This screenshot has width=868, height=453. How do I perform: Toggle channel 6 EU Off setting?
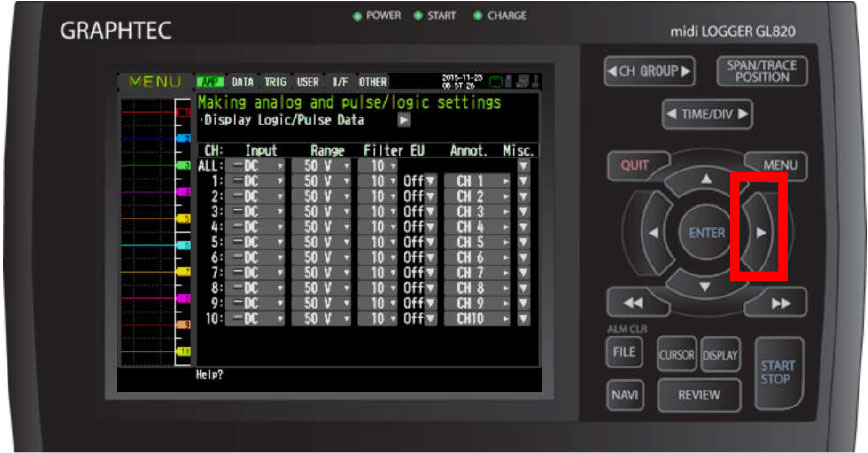[x=420, y=257]
